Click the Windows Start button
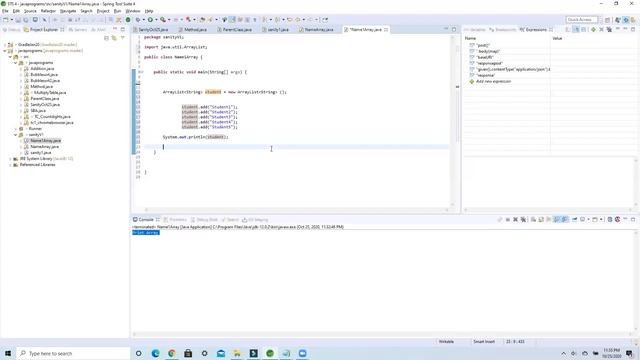Viewport: 640px width, 360px height. (8, 353)
